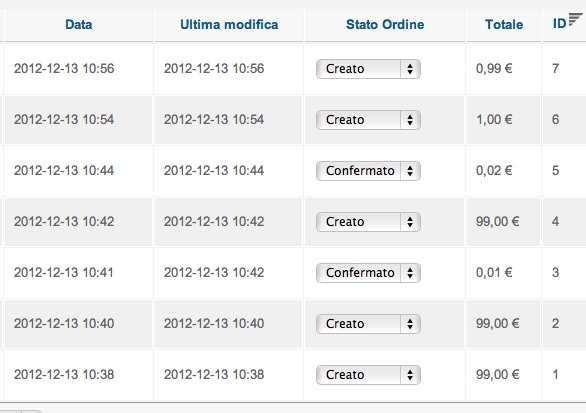
Task: Sort table by Data column
Action: [x=78, y=25]
